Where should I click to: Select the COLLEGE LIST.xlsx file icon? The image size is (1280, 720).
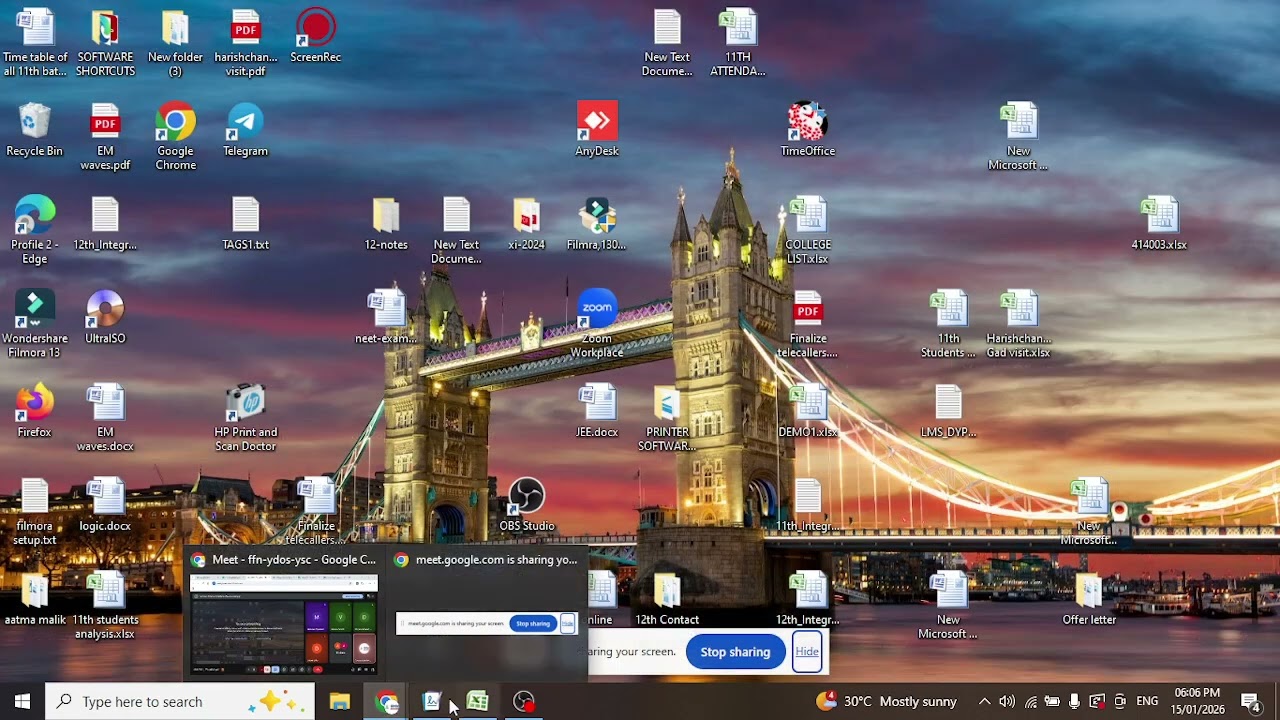(807, 231)
